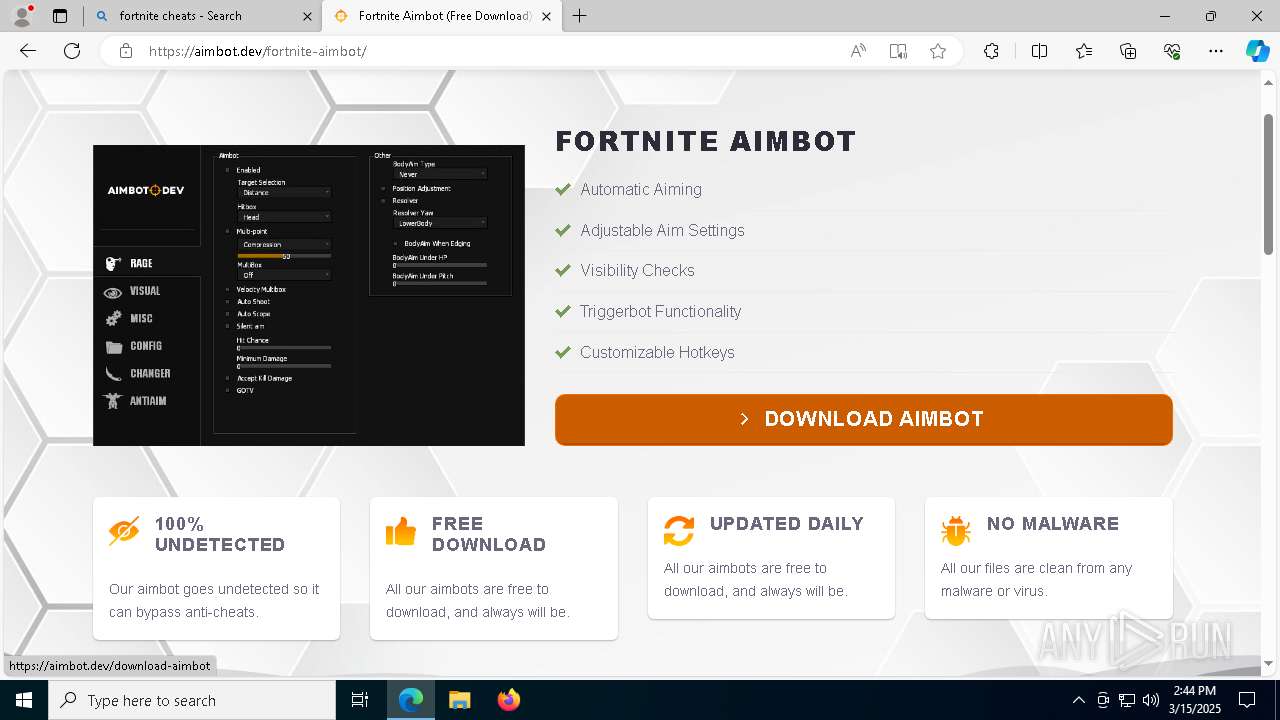Show hidden system tray icons
1280x720 pixels.
click(x=1078, y=700)
